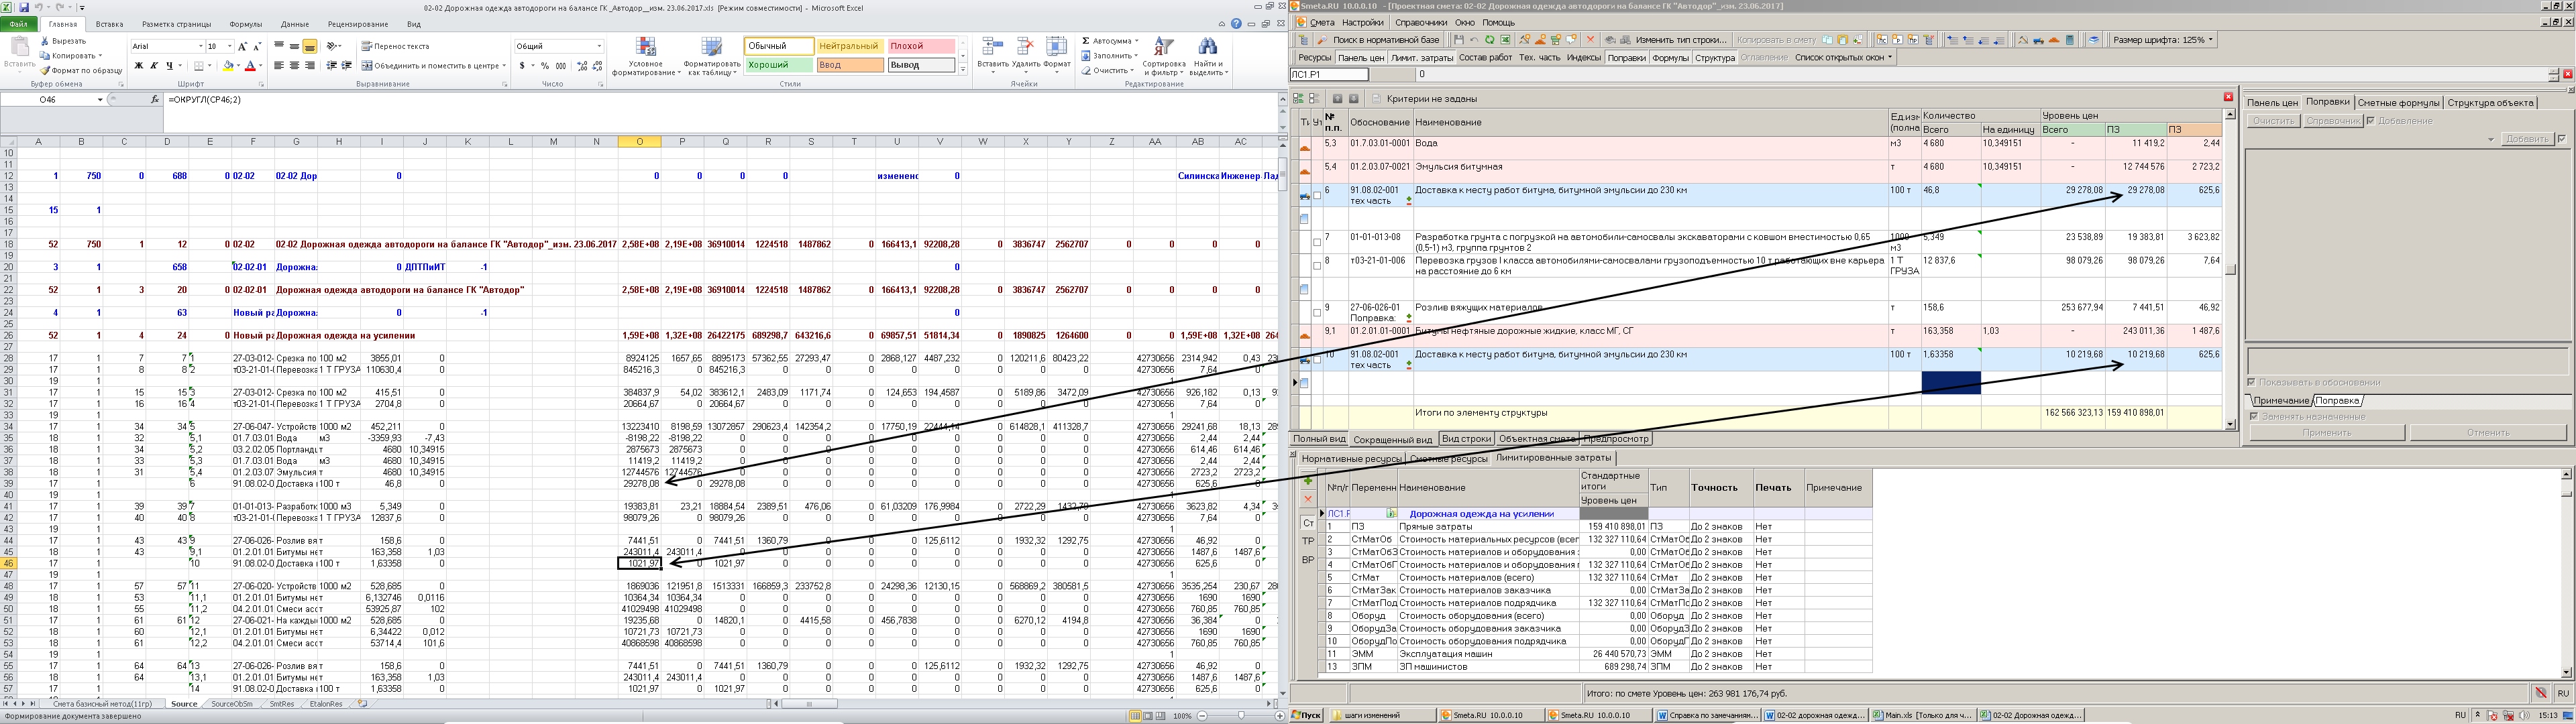Click the Excel Help question mark icon
Image resolution: width=2576 pixels, height=724 pixels.
point(1237,24)
